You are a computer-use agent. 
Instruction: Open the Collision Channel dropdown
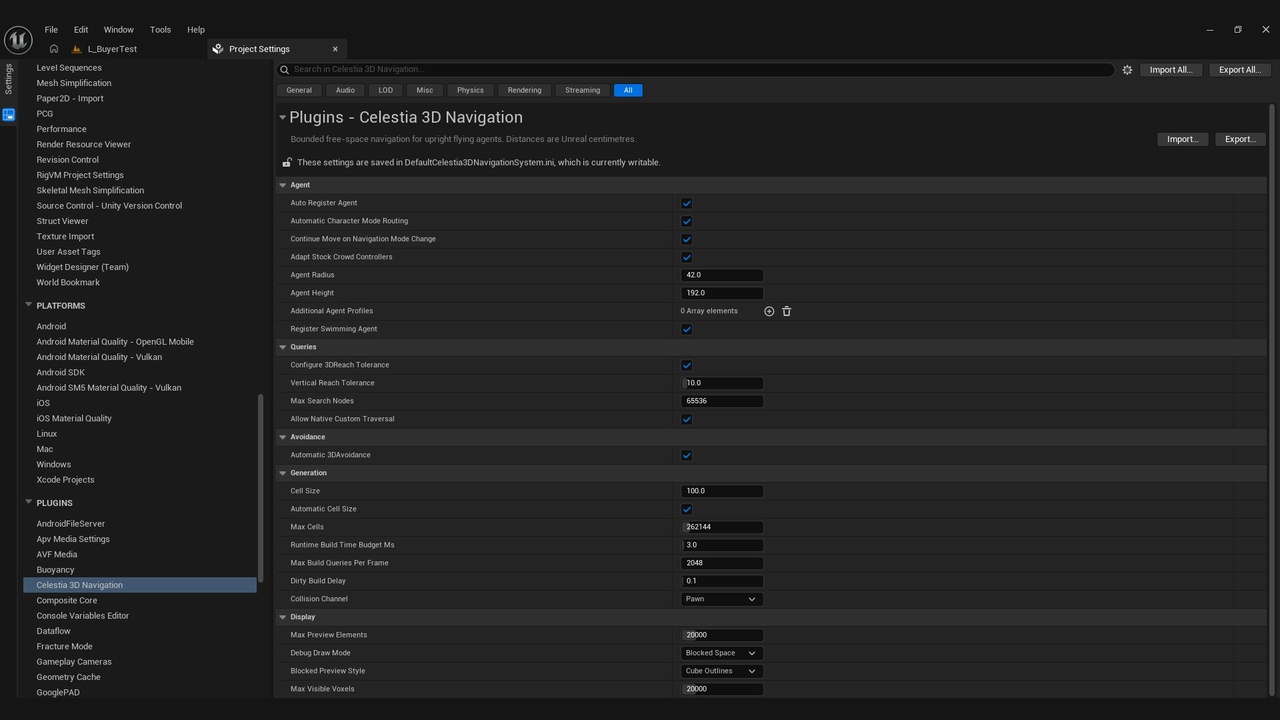point(721,599)
